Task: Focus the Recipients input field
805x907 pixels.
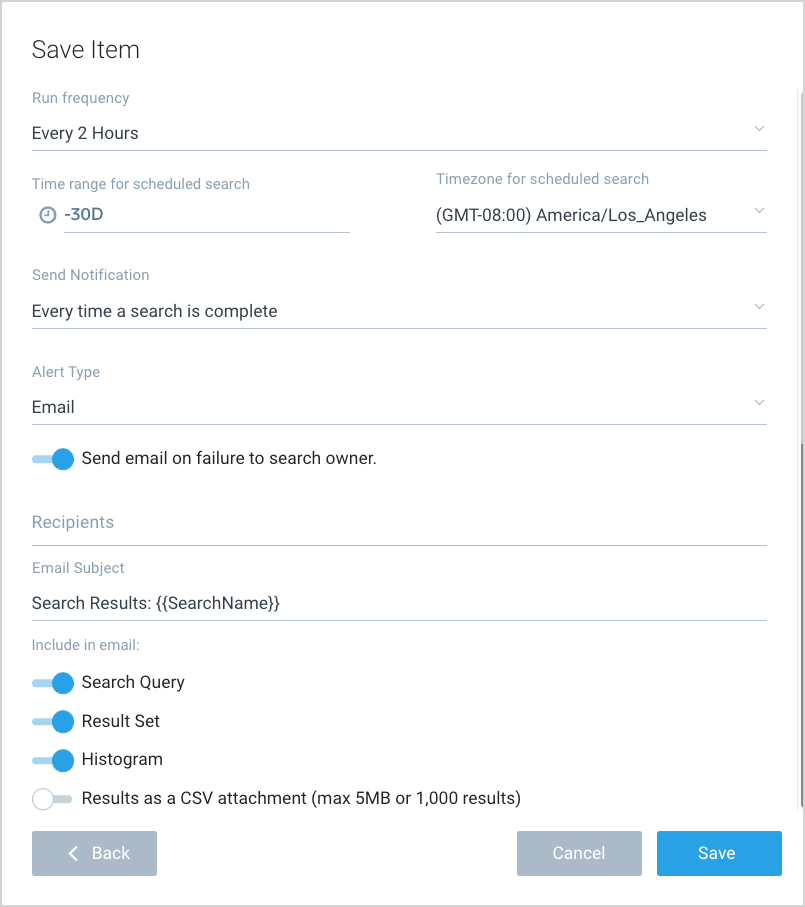Action: click(398, 530)
